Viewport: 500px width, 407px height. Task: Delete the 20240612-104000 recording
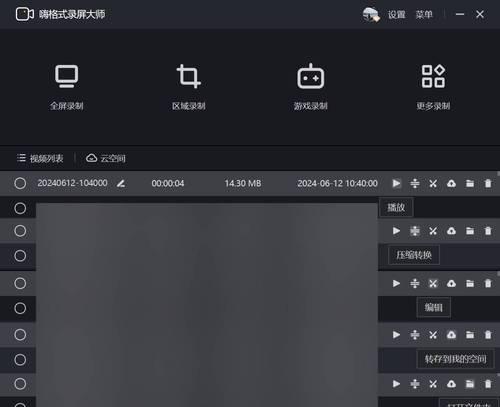[488, 183]
